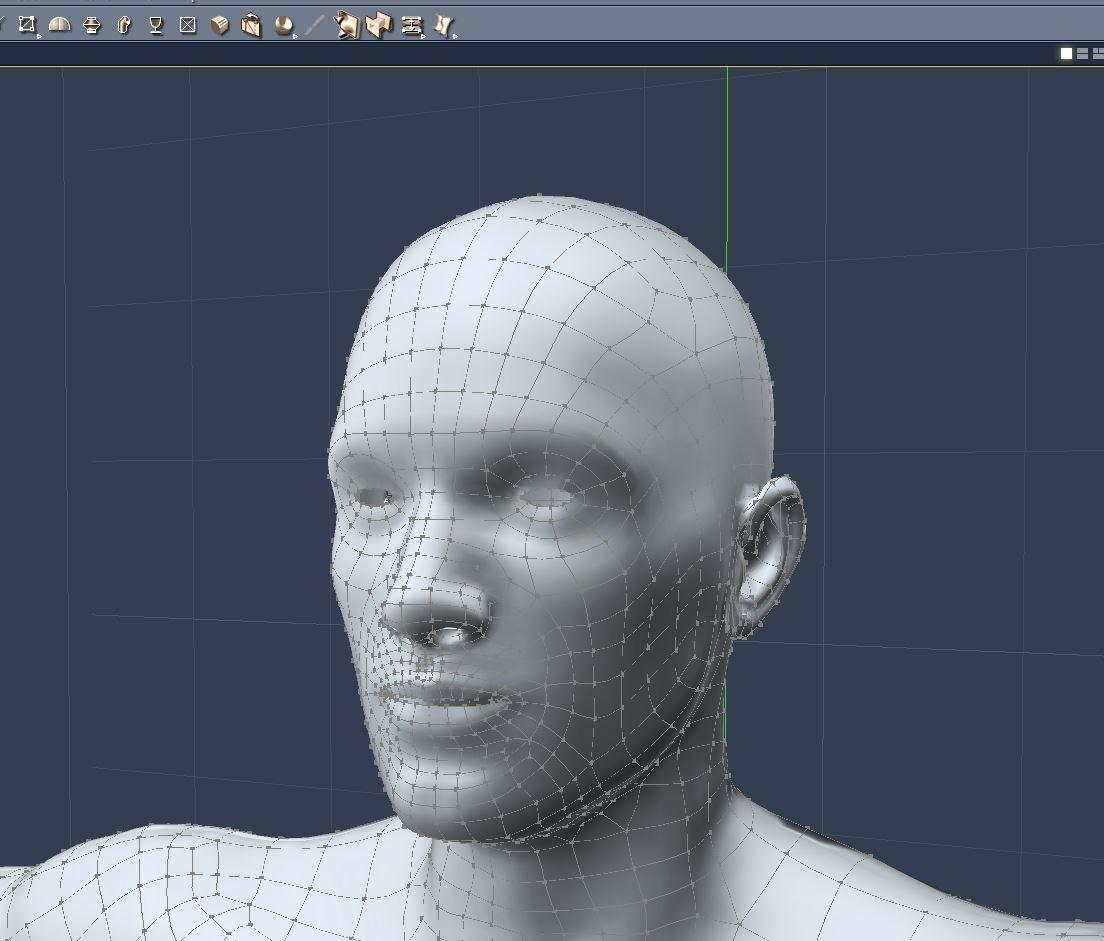
Task: Click the ear on the head mesh
Action: tap(769, 556)
